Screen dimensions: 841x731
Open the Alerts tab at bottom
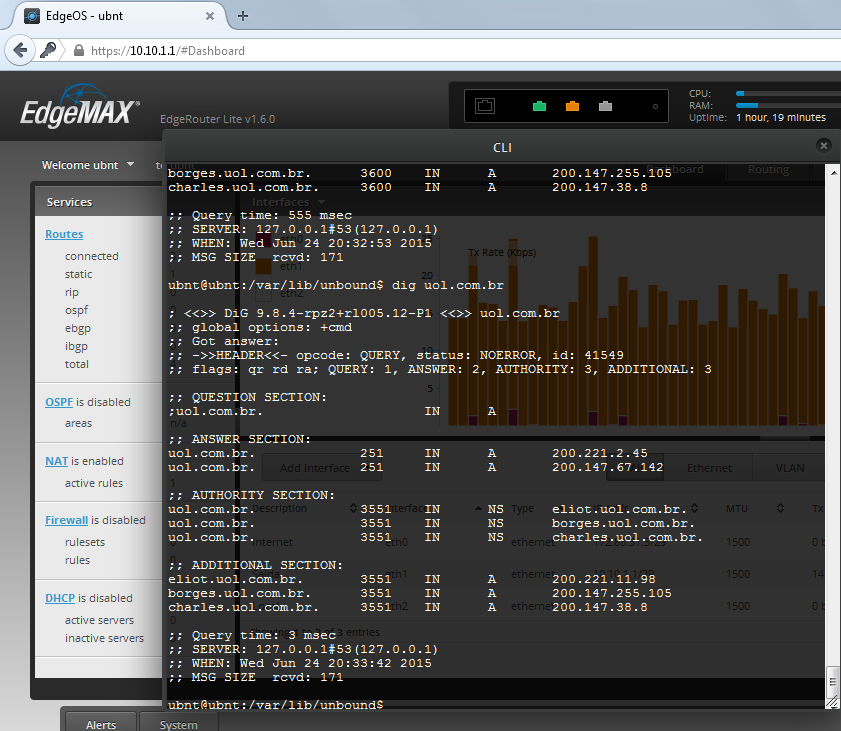pos(100,724)
